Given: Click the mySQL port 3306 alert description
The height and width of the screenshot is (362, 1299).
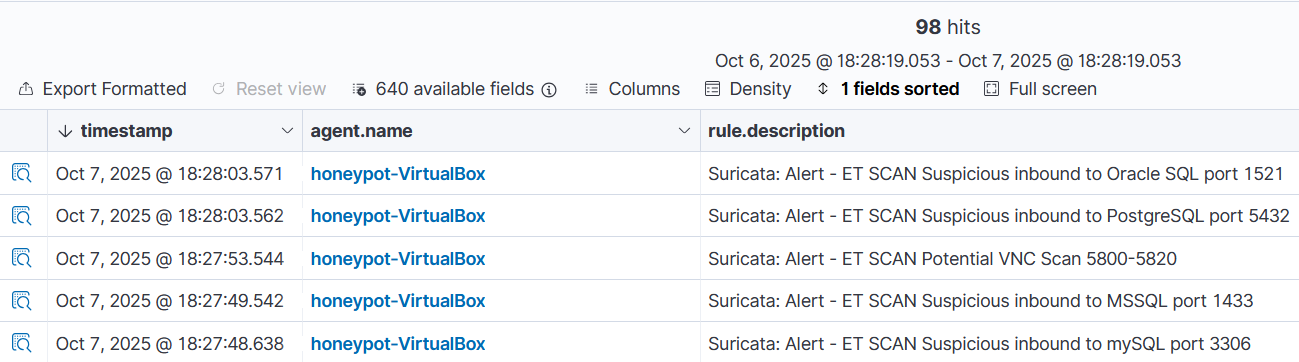Looking at the screenshot, I should (979, 344).
